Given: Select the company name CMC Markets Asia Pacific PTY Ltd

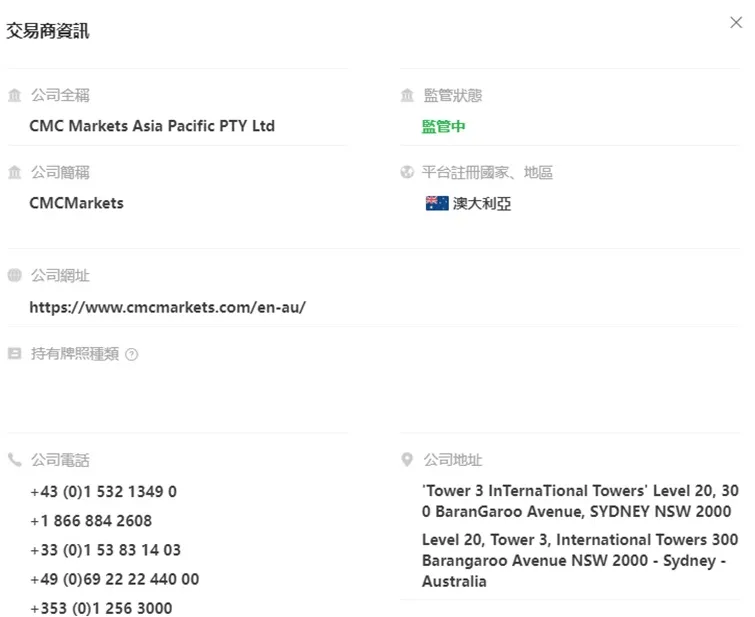Looking at the screenshot, I should click(152, 126).
